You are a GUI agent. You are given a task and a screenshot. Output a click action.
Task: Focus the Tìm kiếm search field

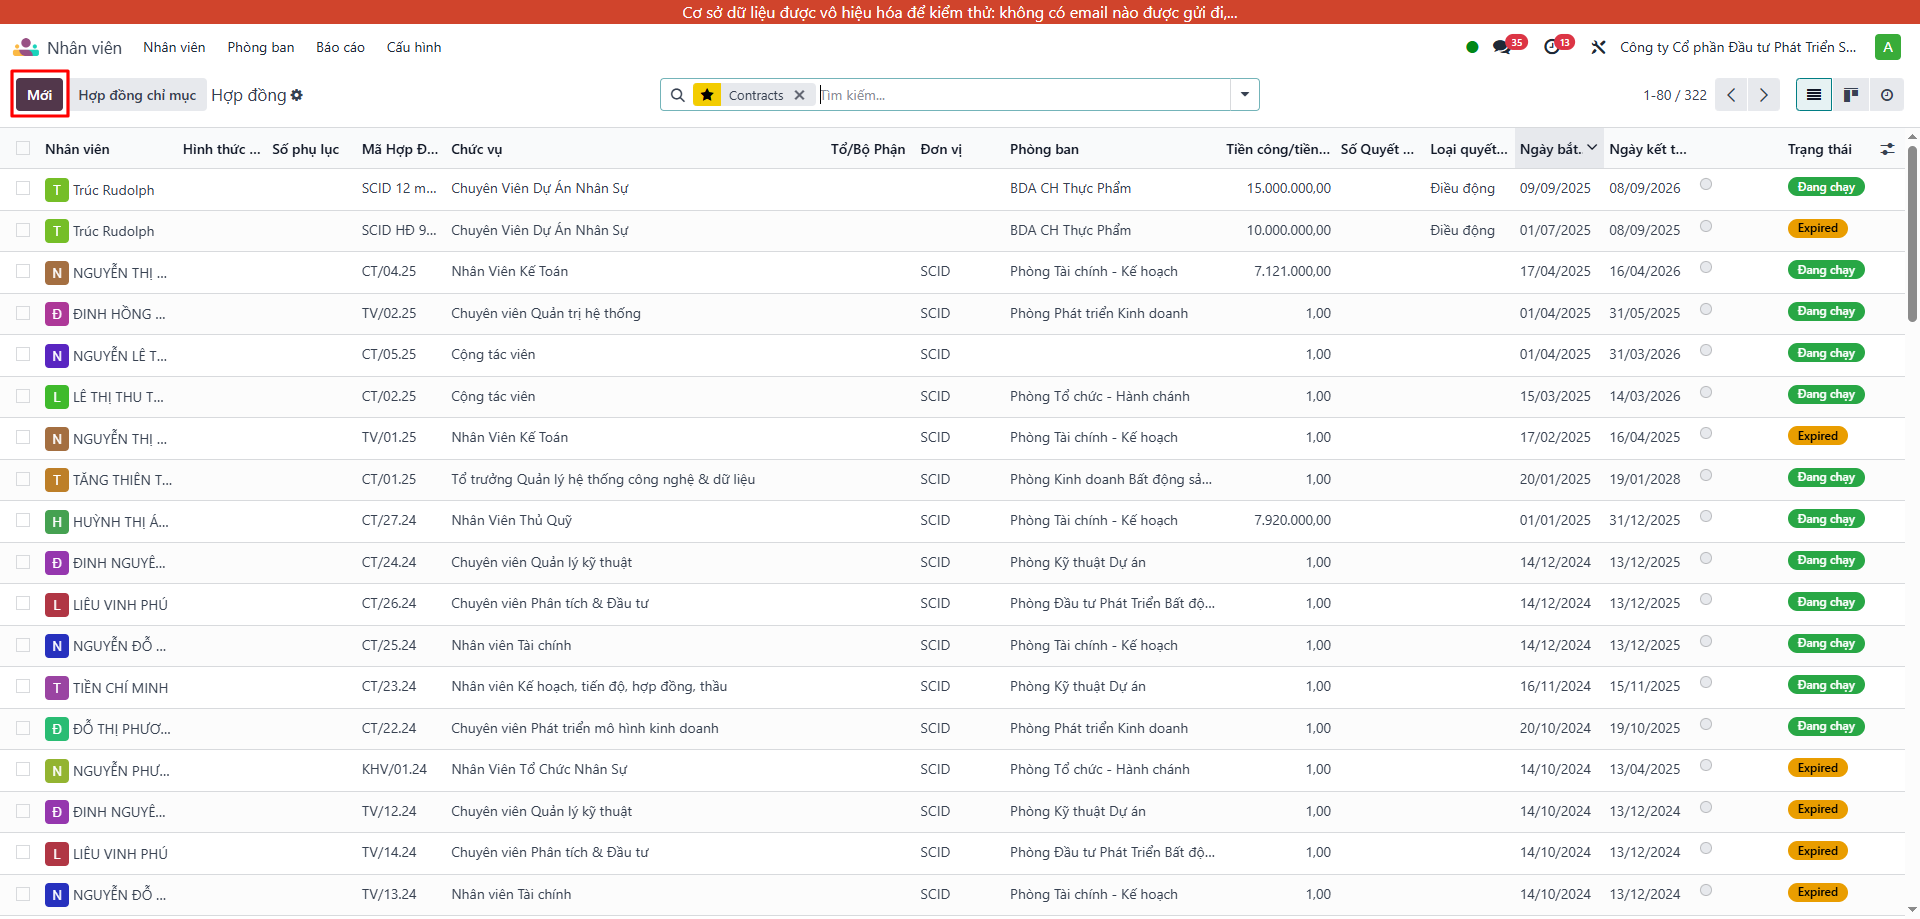1023,95
